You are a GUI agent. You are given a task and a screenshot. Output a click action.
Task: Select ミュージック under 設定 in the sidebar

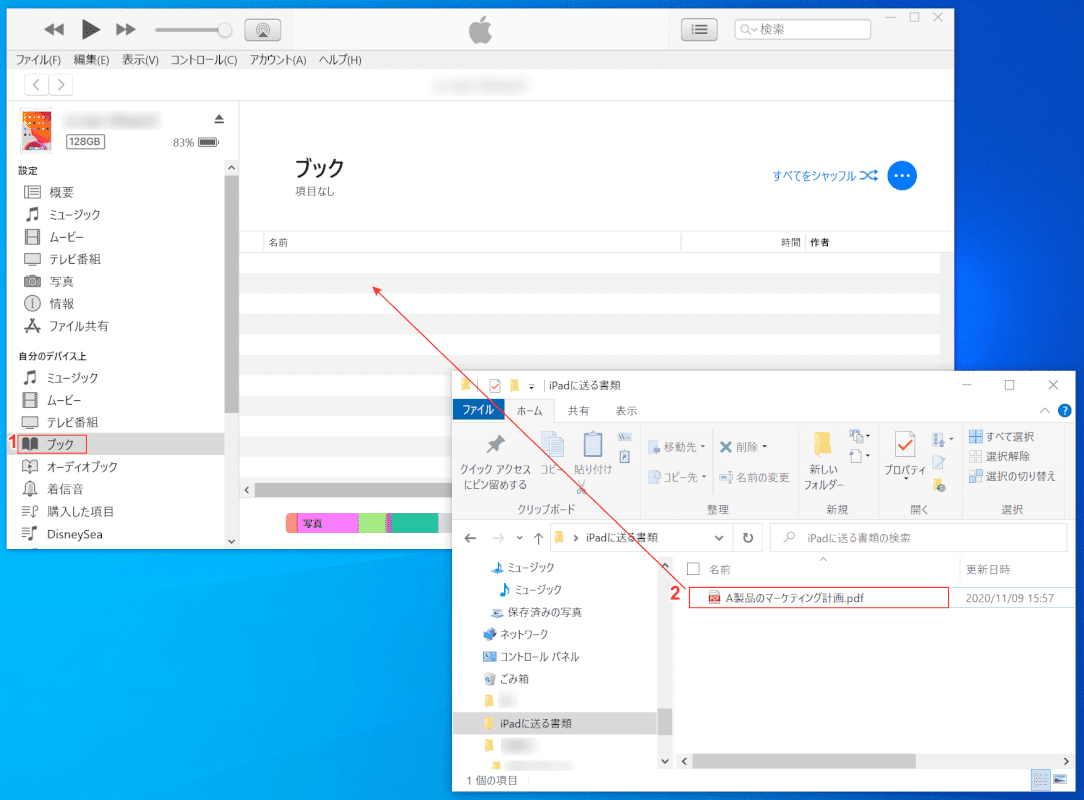click(74, 214)
